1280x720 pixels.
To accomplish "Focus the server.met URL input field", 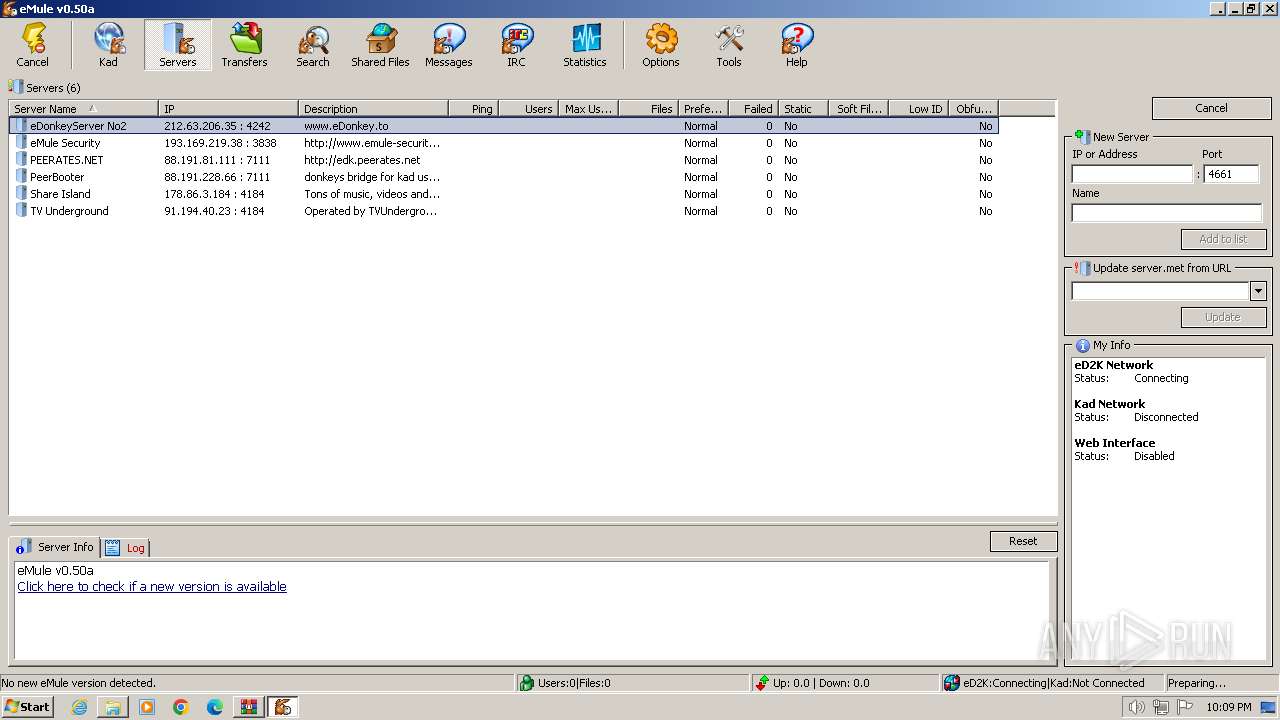I will [x=1160, y=291].
